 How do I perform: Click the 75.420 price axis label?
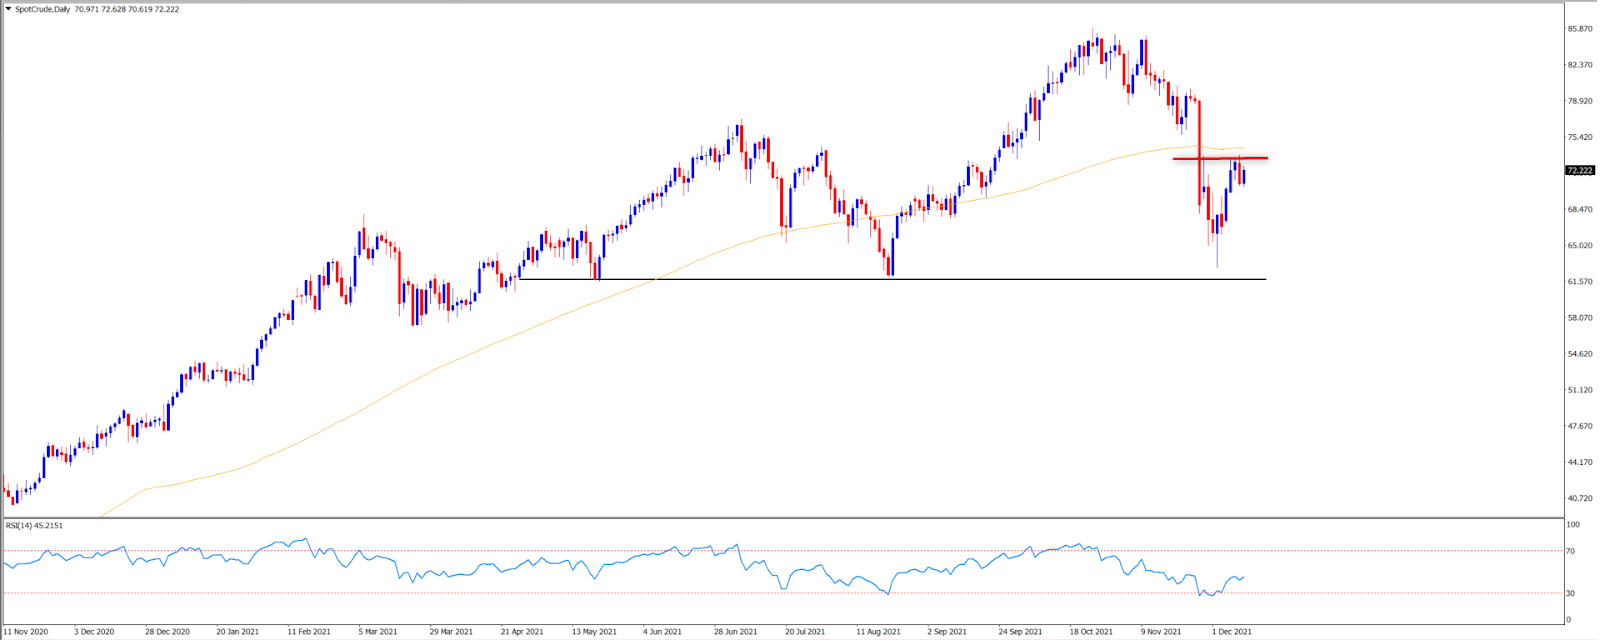1579,137
